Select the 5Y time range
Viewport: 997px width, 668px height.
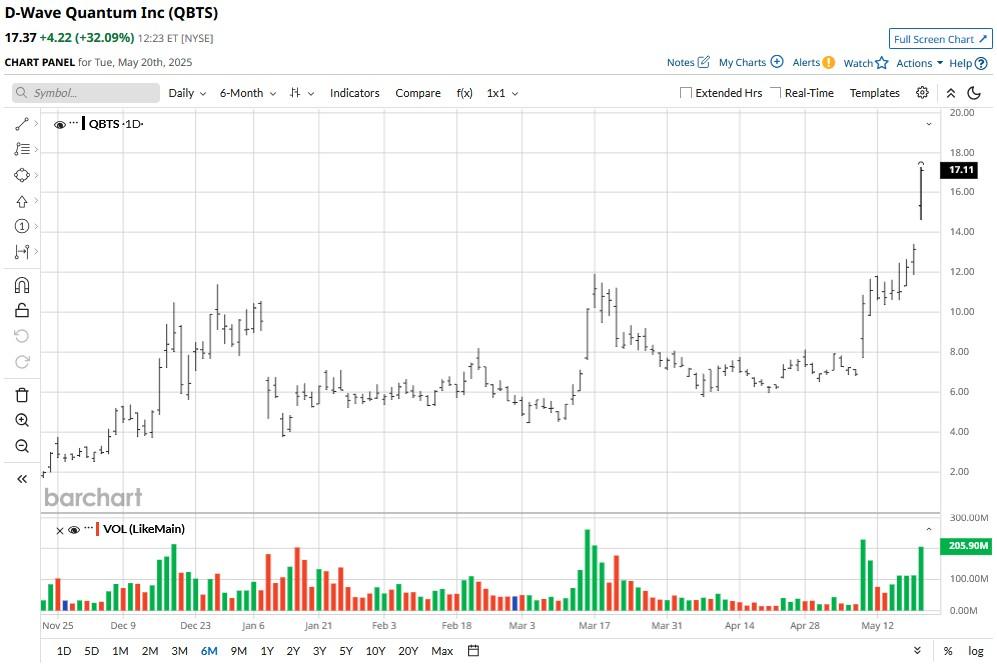click(346, 651)
